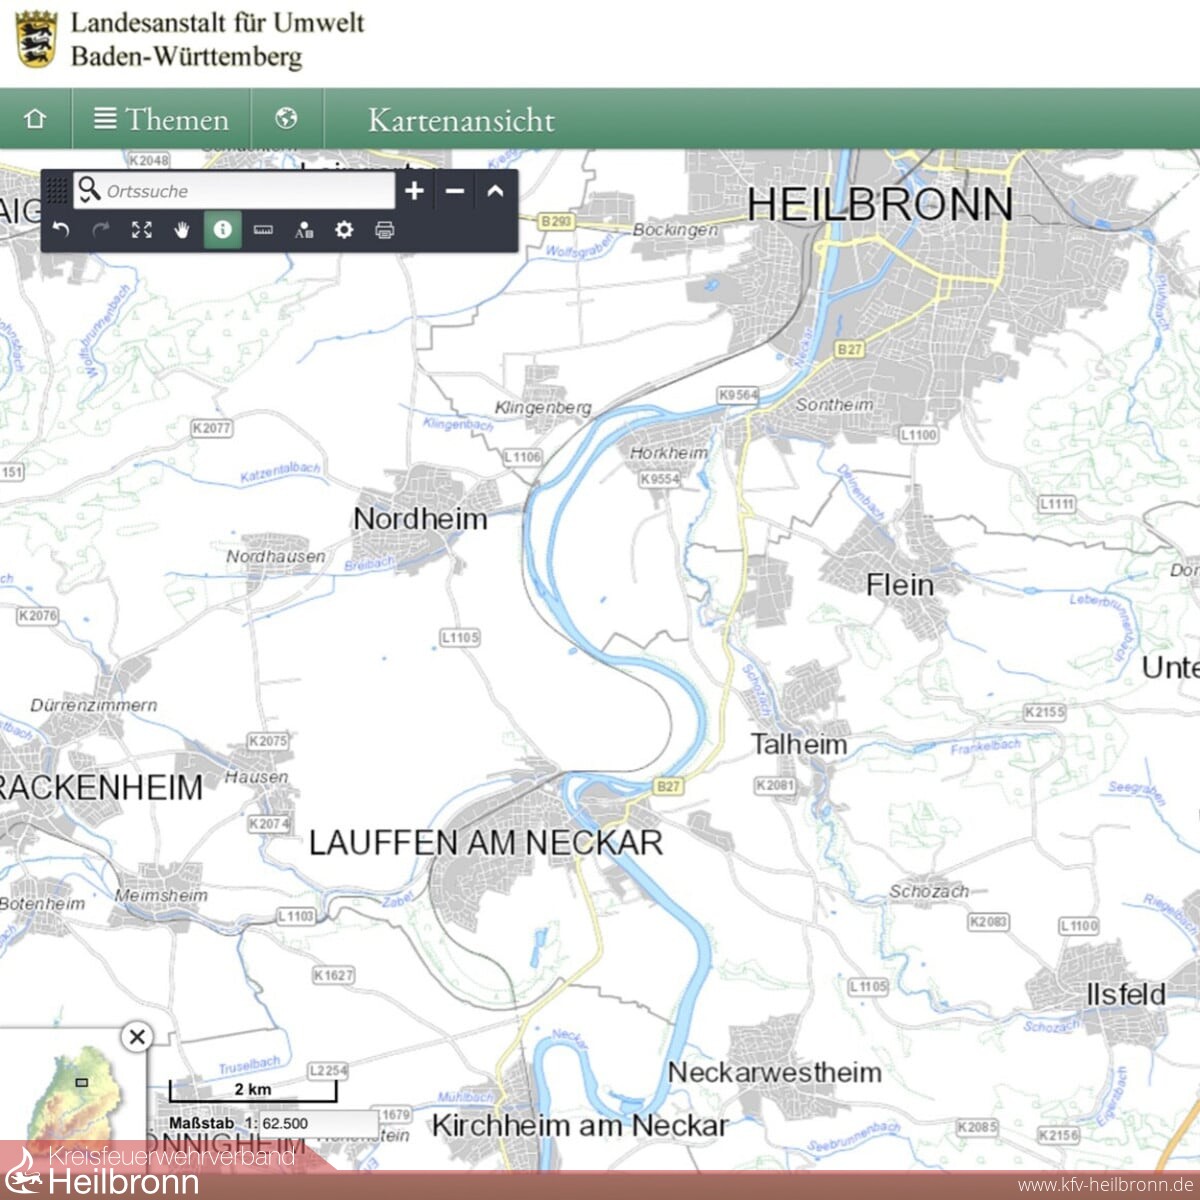Click the home icon in green bar
The image size is (1200, 1200).
click(35, 119)
